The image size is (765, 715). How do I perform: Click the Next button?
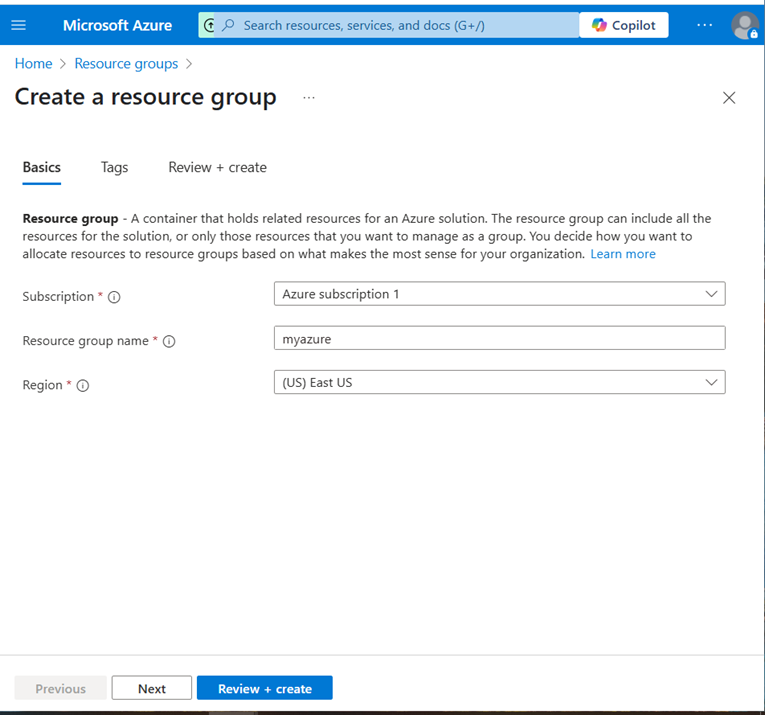coord(152,688)
